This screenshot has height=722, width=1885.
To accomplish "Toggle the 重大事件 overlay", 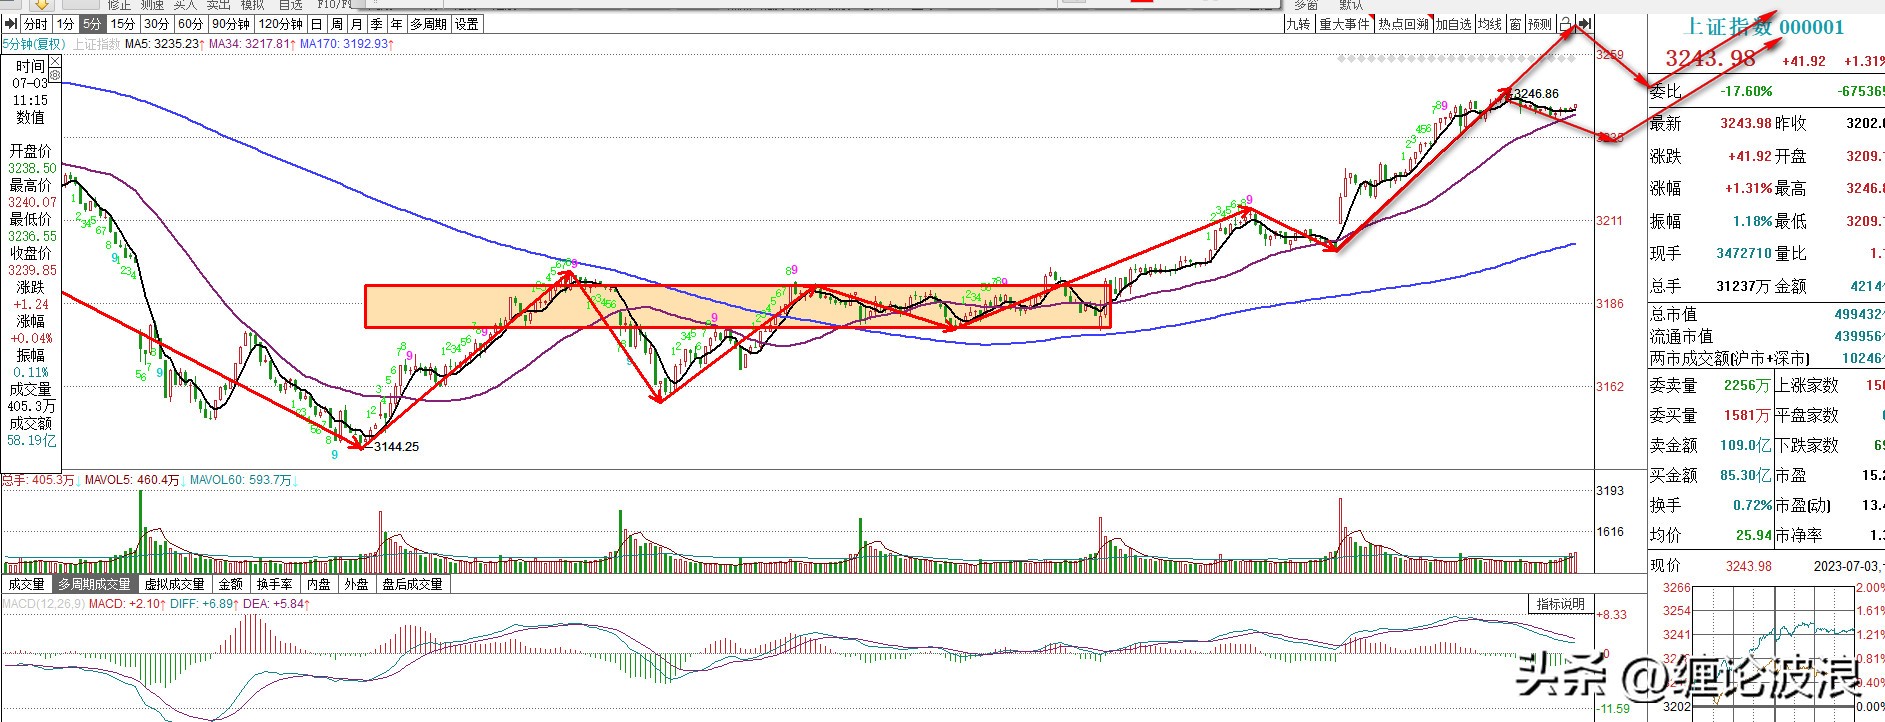I will [1344, 24].
